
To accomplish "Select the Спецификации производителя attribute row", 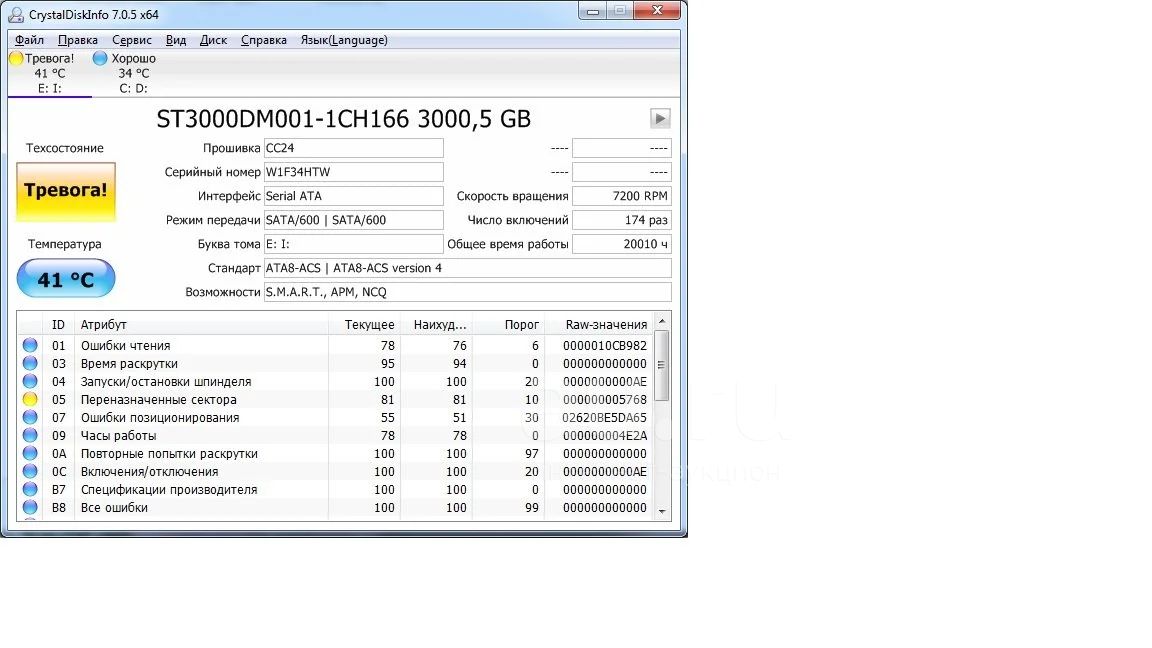I will point(334,489).
